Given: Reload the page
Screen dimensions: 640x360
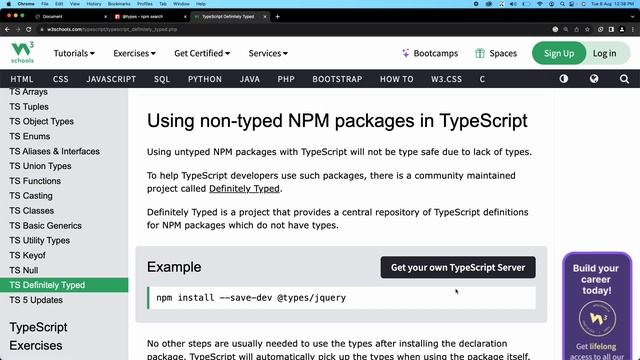Looking at the screenshot, I should [x=29, y=29].
